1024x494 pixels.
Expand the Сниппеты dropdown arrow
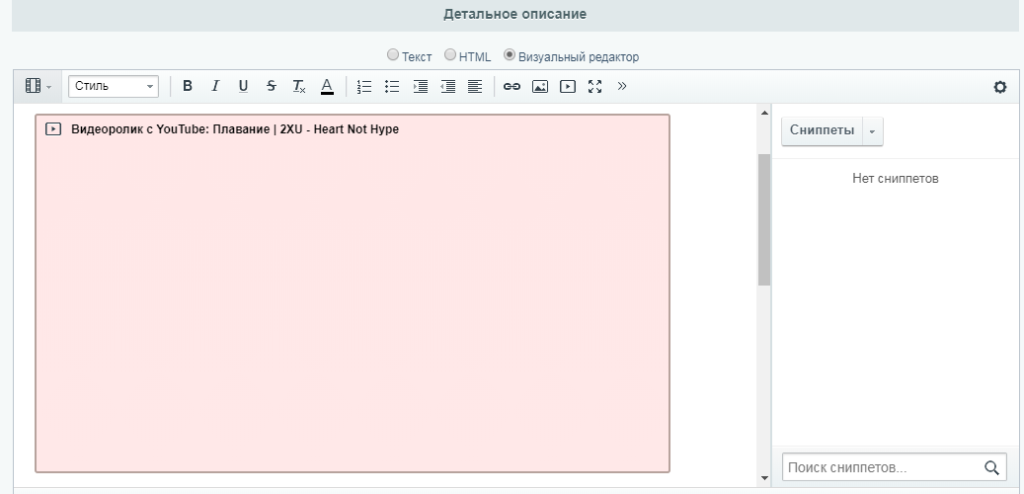pyautogui.click(x=870, y=132)
